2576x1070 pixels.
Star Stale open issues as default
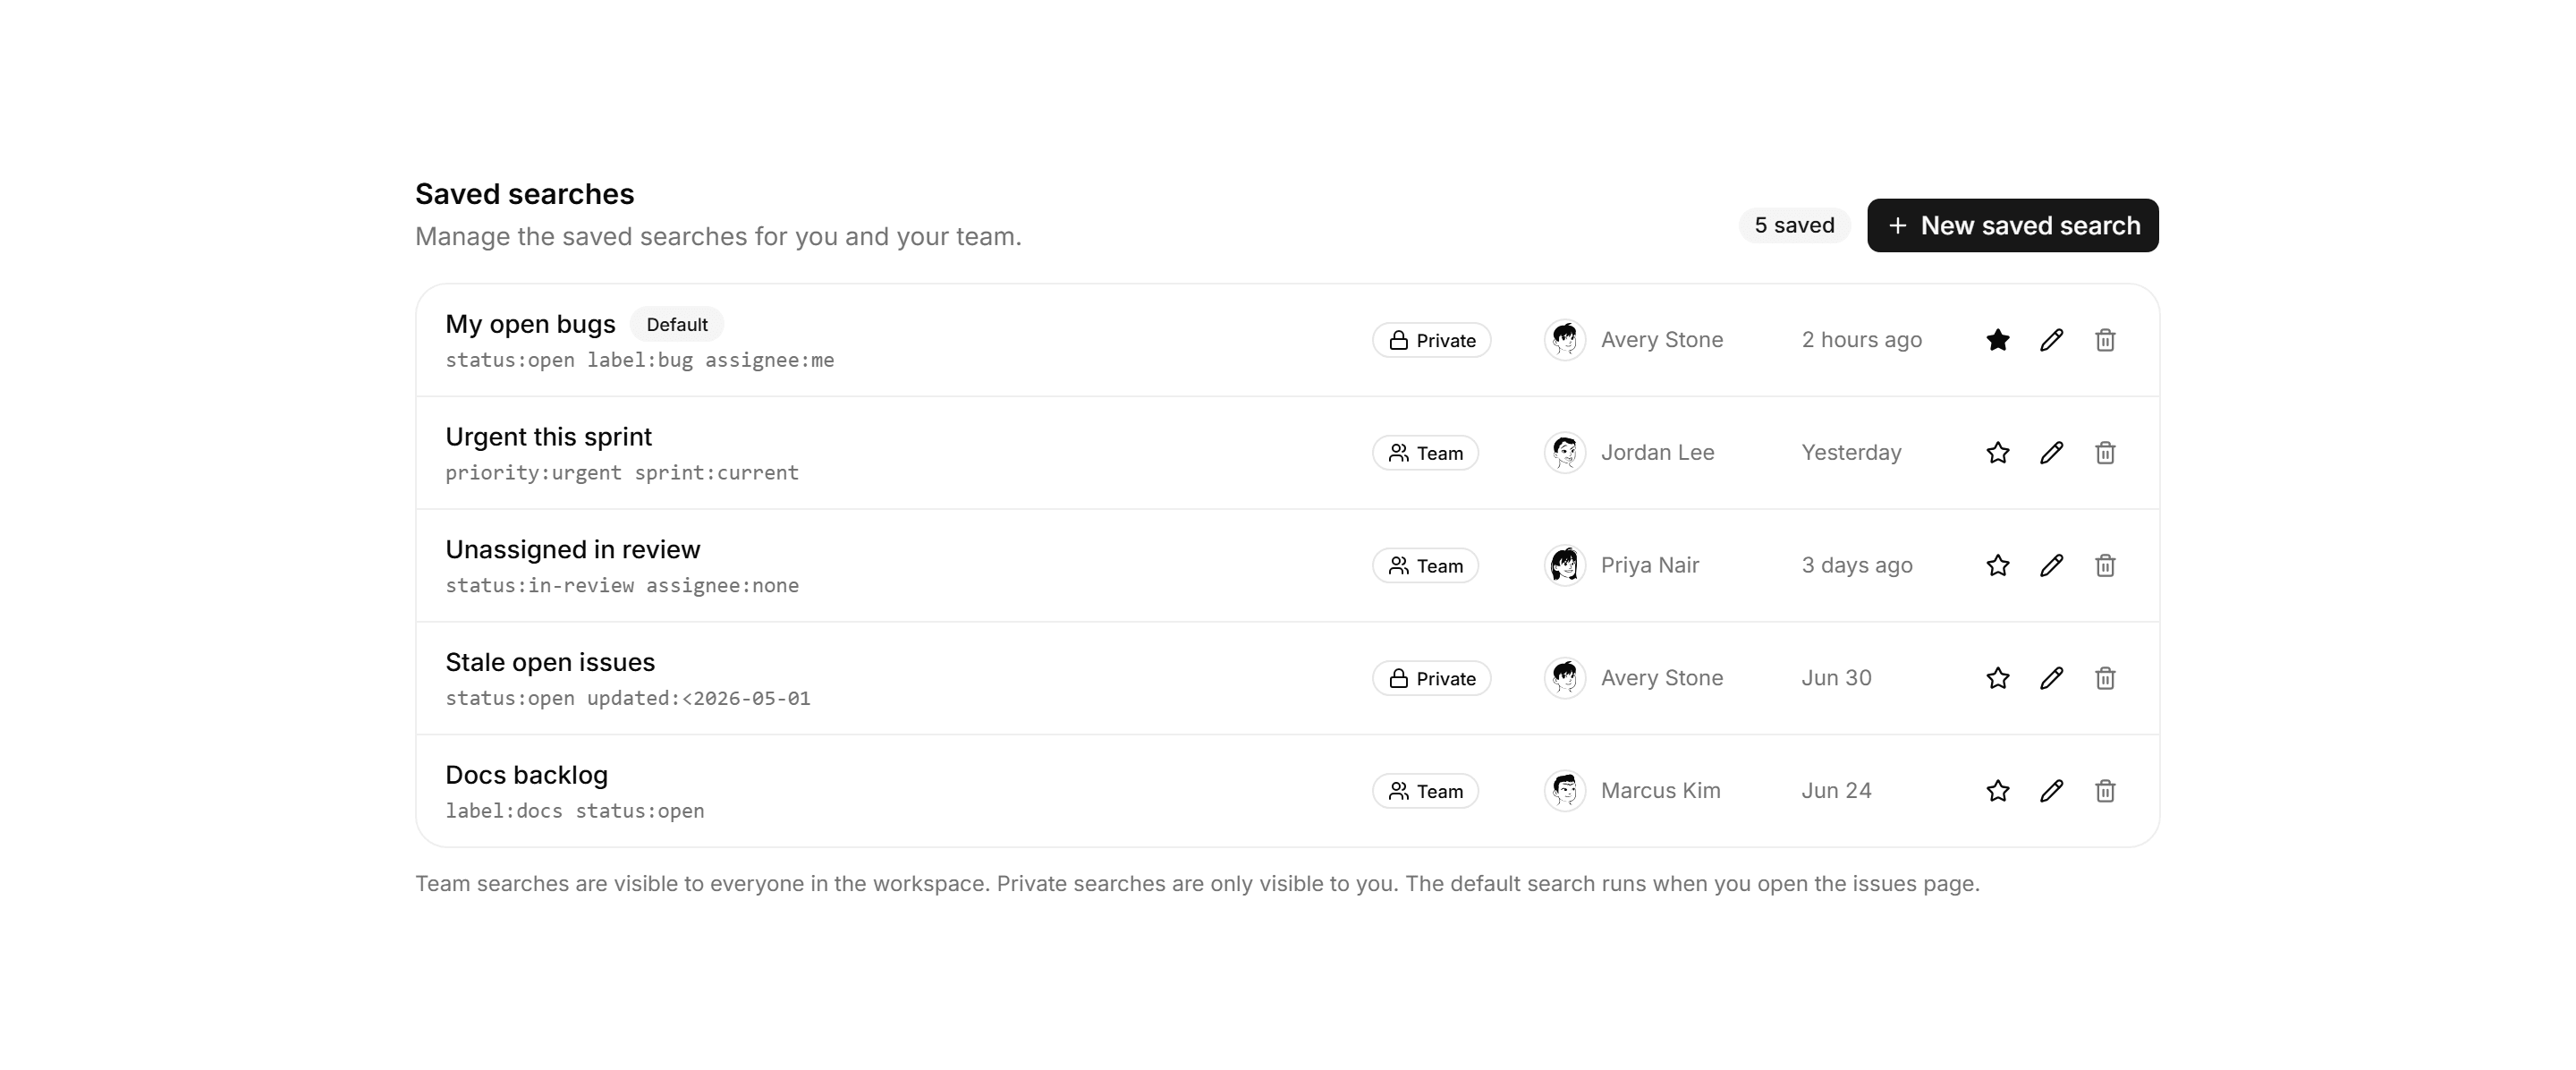click(x=1997, y=678)
